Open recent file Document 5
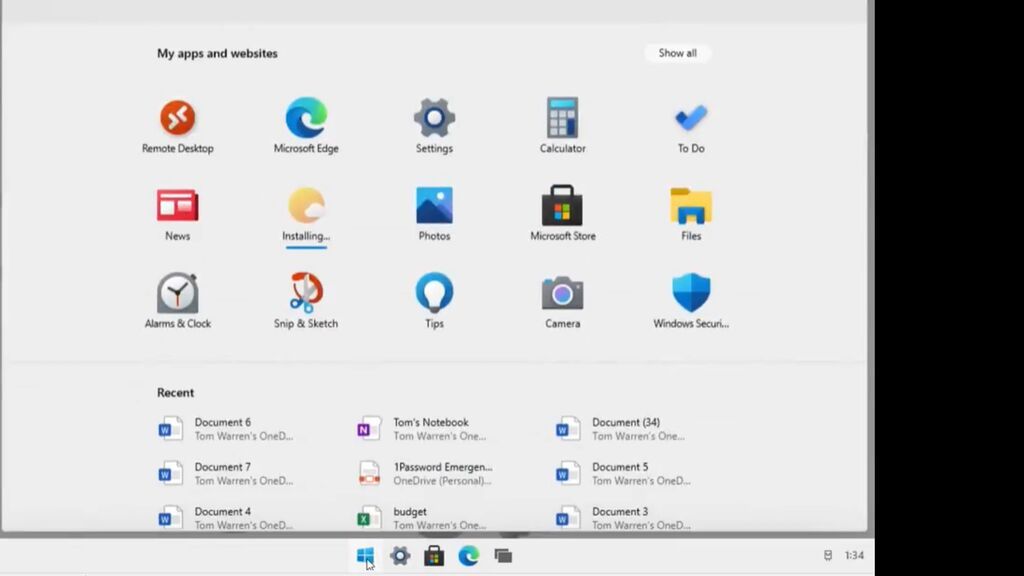The height and width of the screenshot is (576, 1024). tap(623, 473)
